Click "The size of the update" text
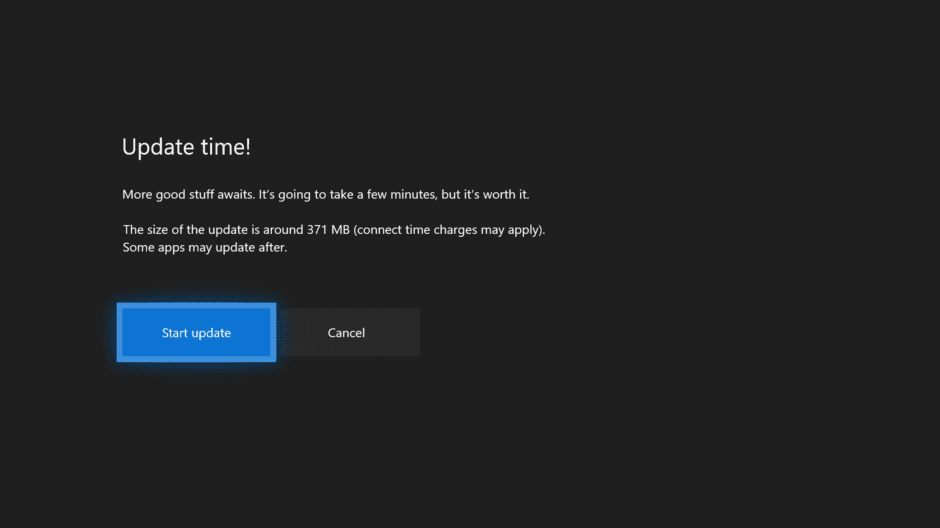 tap(188, 230)
